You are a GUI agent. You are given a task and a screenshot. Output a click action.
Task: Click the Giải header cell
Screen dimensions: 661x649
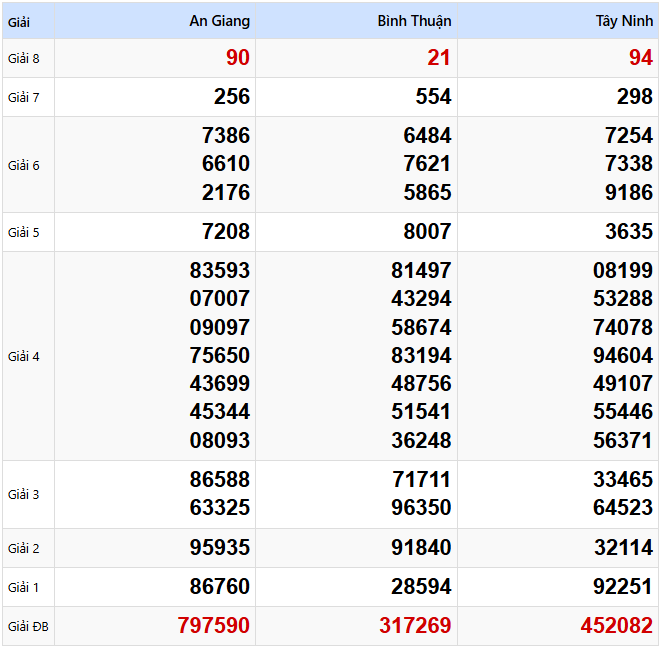[19, 21]
